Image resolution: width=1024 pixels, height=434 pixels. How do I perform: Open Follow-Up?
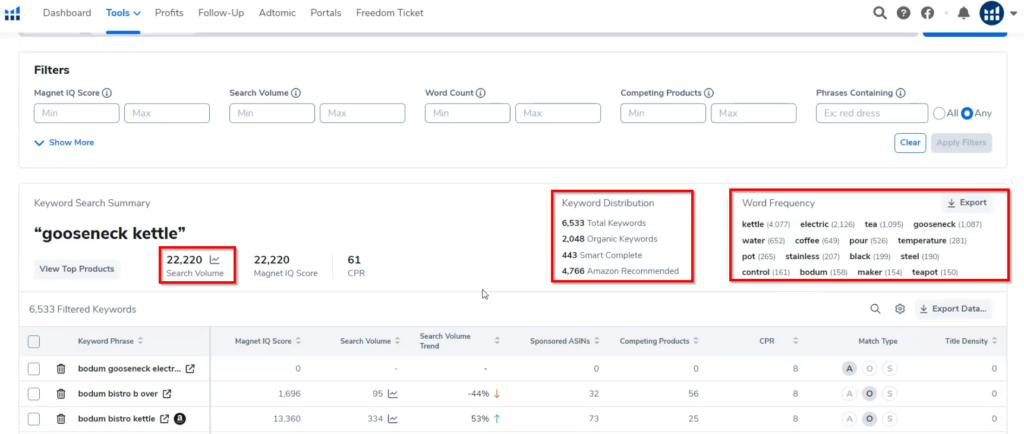coord(221,13)
